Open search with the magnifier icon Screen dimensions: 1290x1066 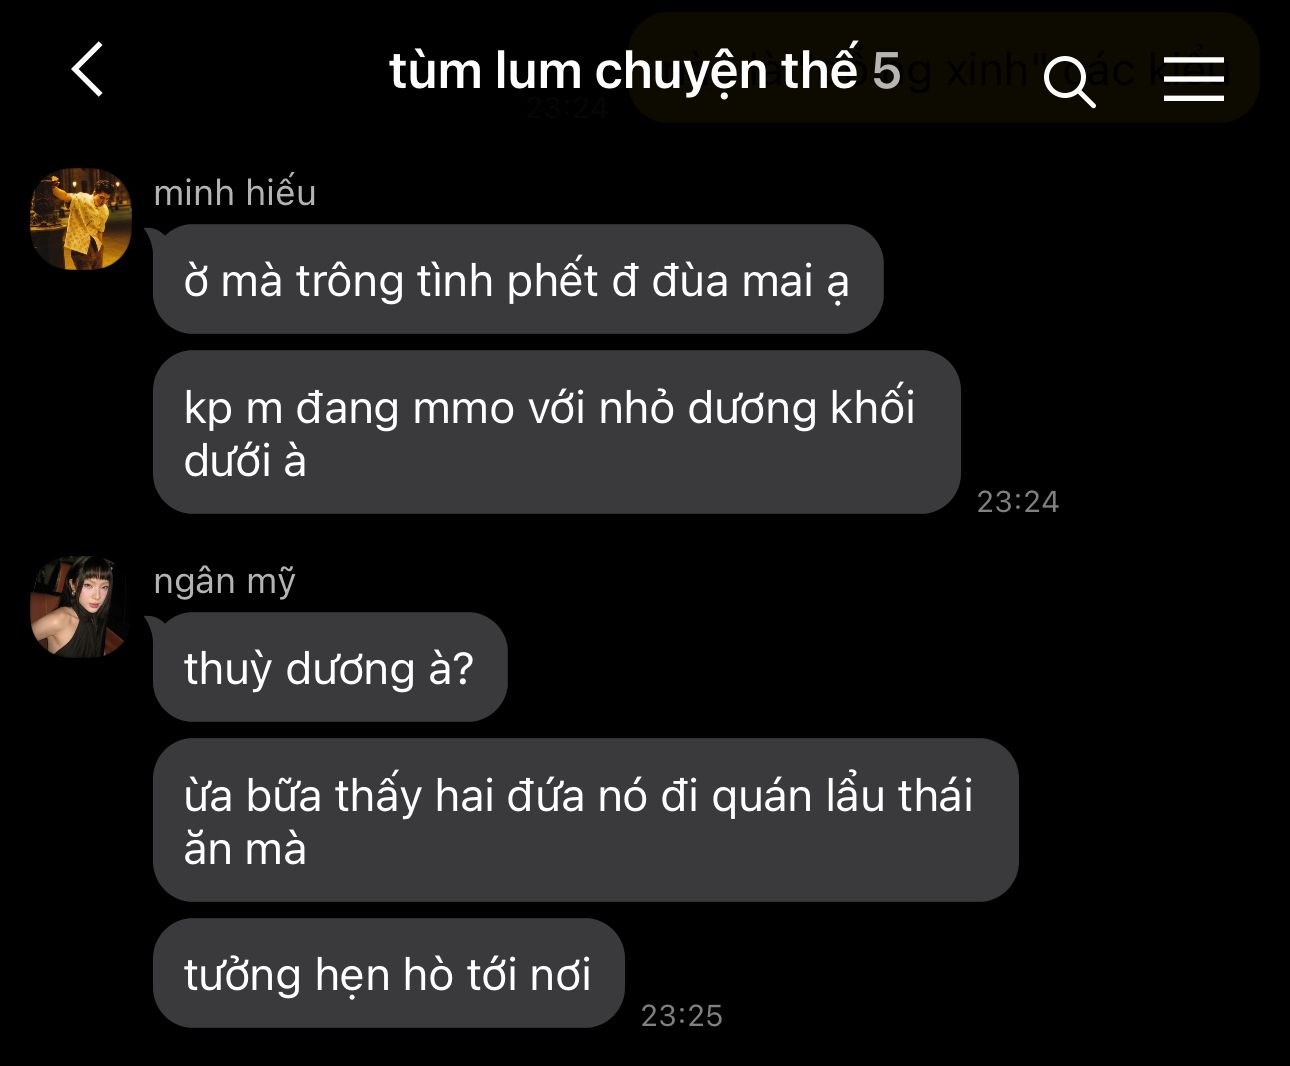tap(1069, 80)
